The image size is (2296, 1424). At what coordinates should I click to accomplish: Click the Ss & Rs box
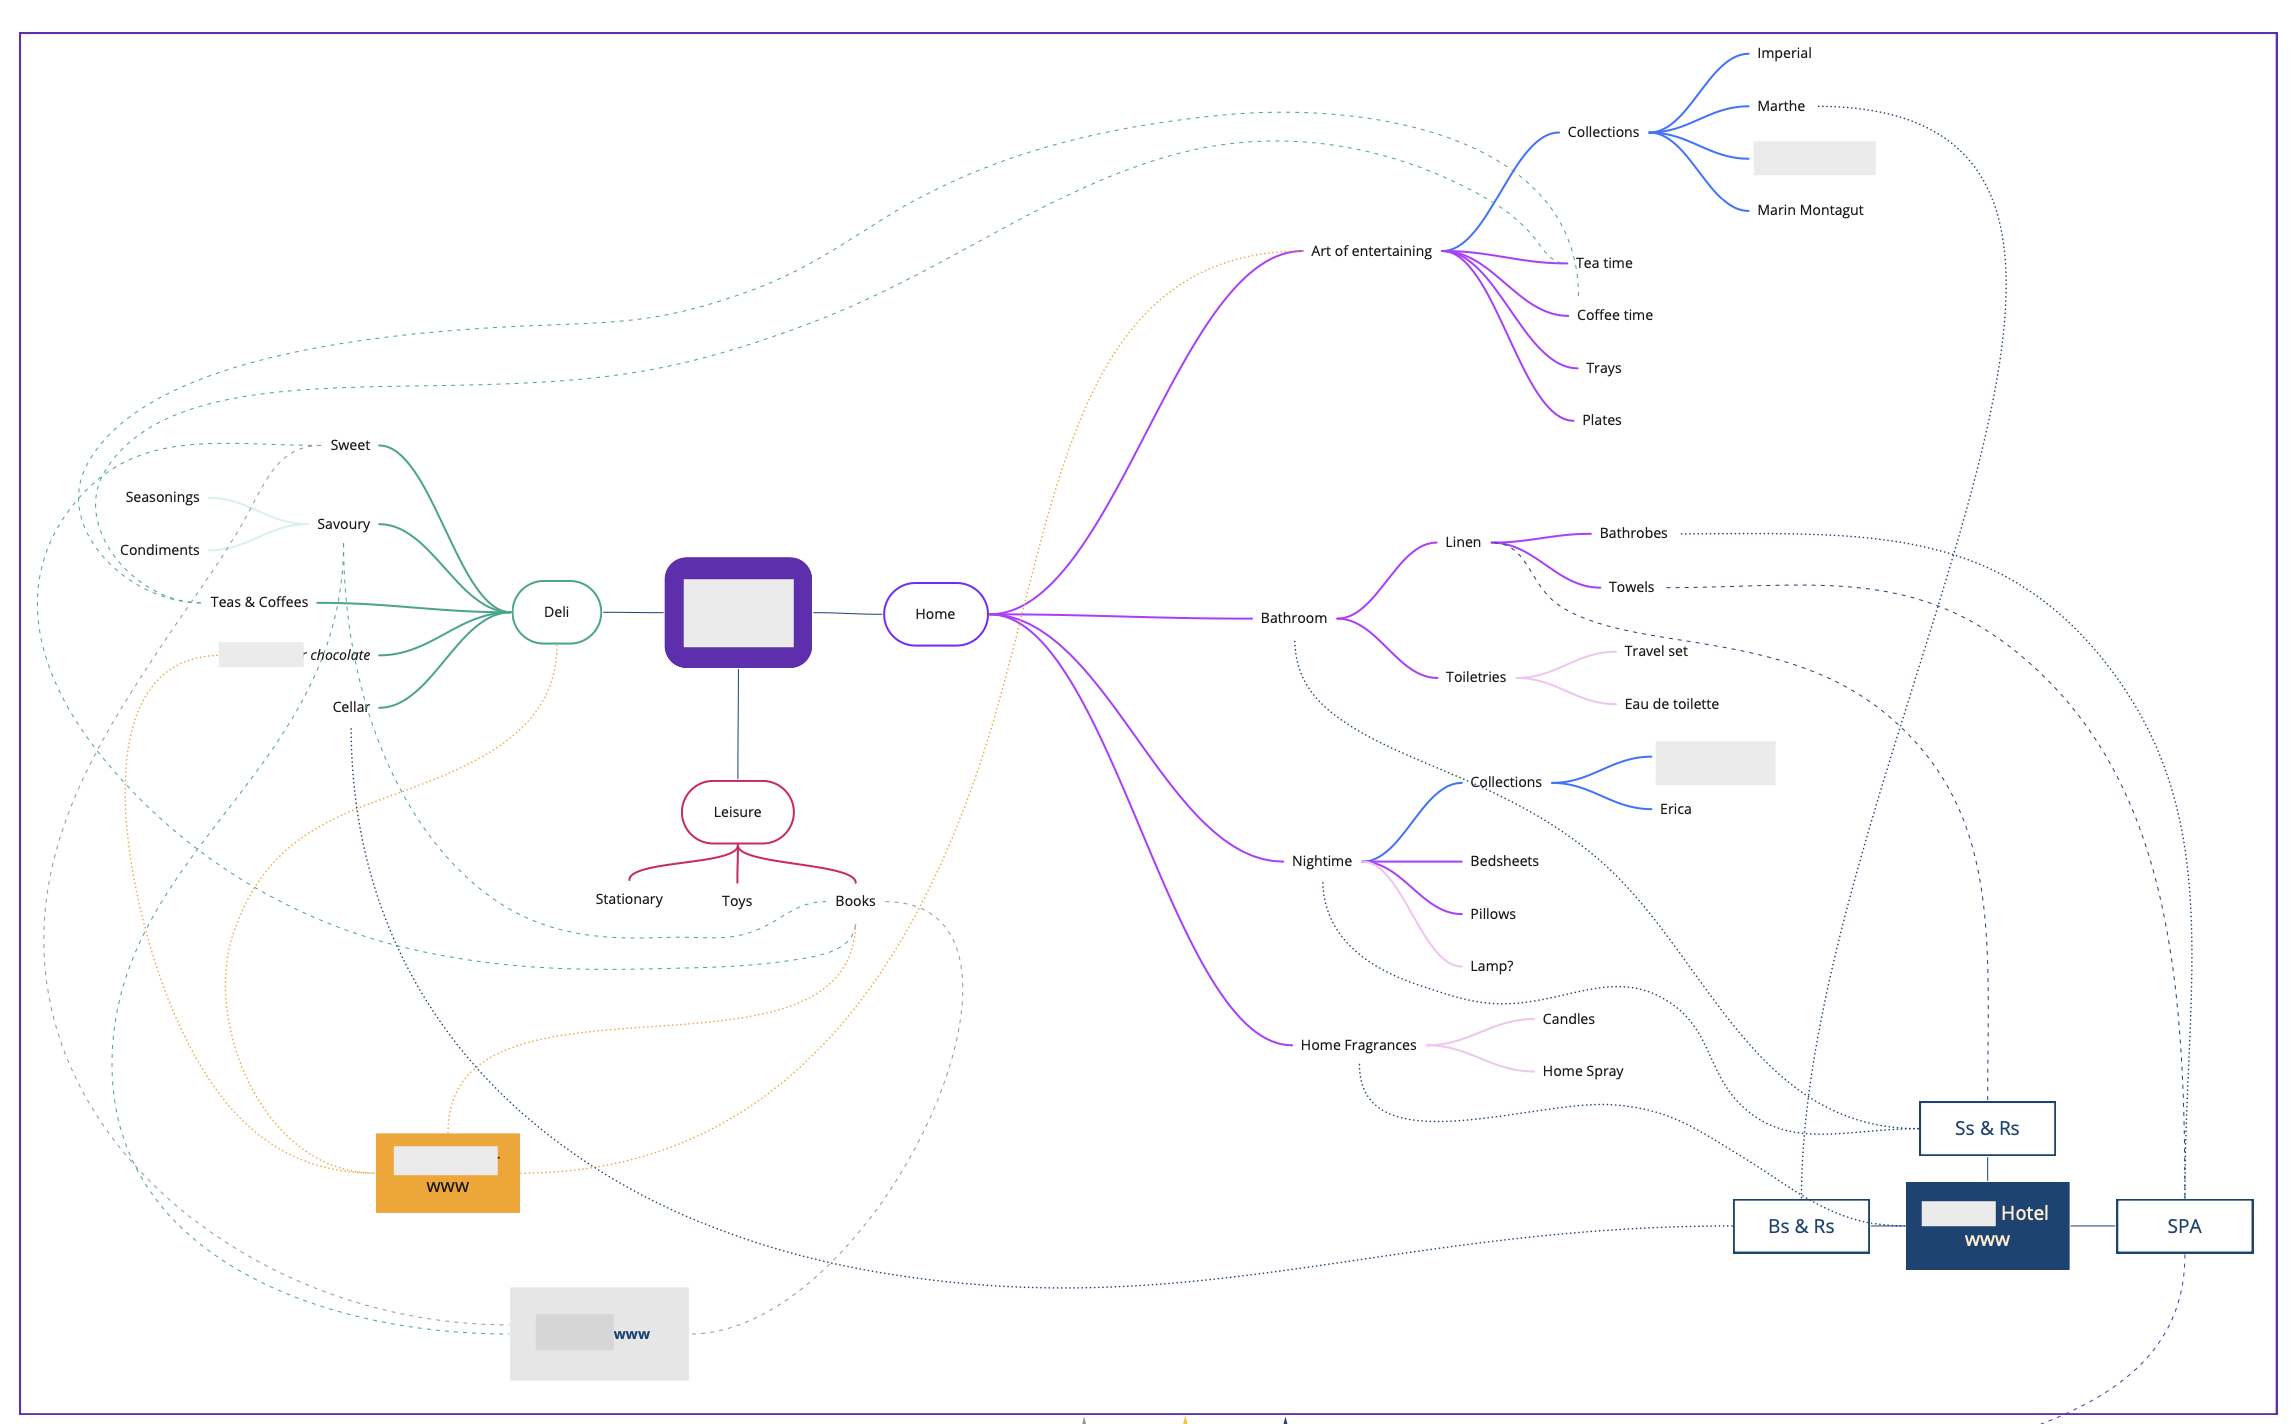tap(1986, 1128)
